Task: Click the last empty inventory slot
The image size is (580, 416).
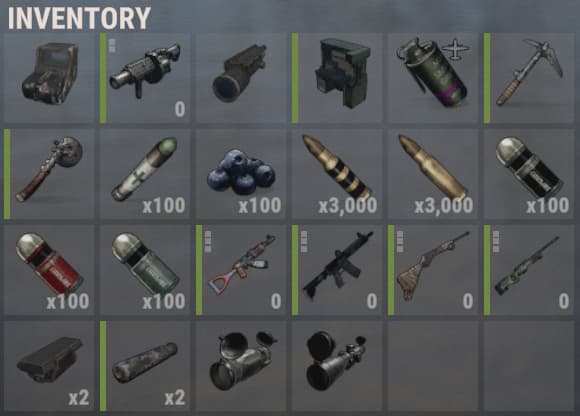Action: point(529,366)
